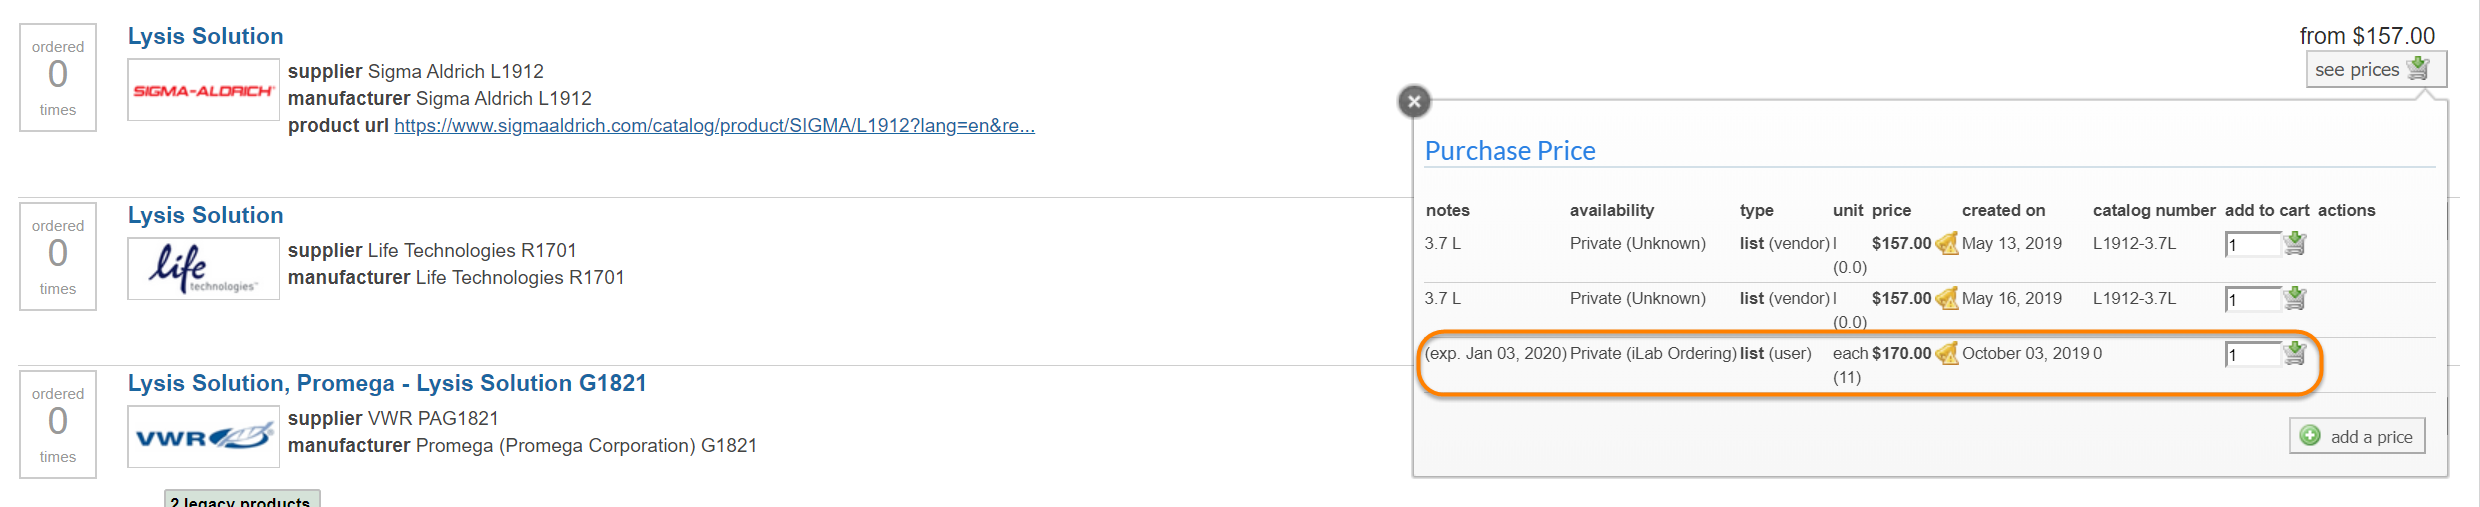This screenshot has height=507, width=2480.
Task: Expand the 2 legacy products section
Action: pos(241,499)
